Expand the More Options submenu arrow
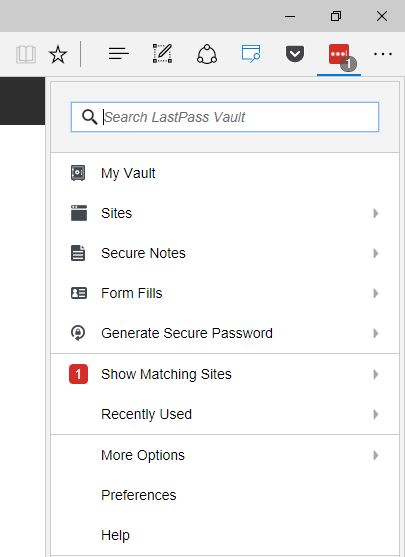The height and width of the screenshot is (557, 405). 376,455
